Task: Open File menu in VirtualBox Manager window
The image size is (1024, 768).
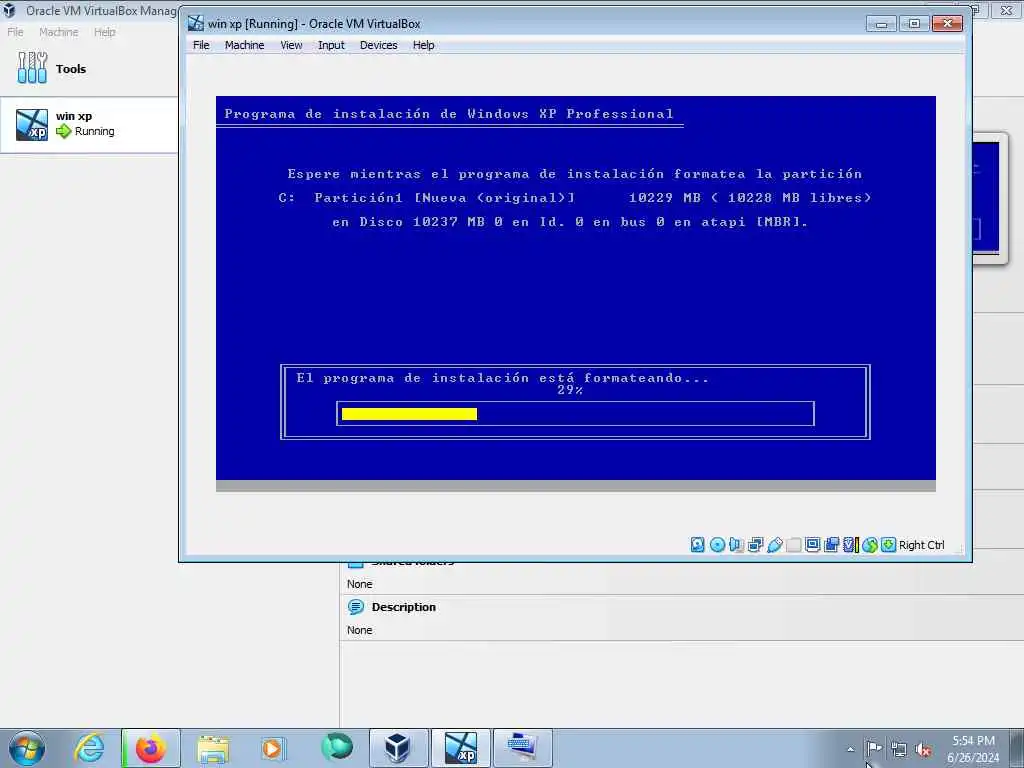Action: click(x=15, y=32)
